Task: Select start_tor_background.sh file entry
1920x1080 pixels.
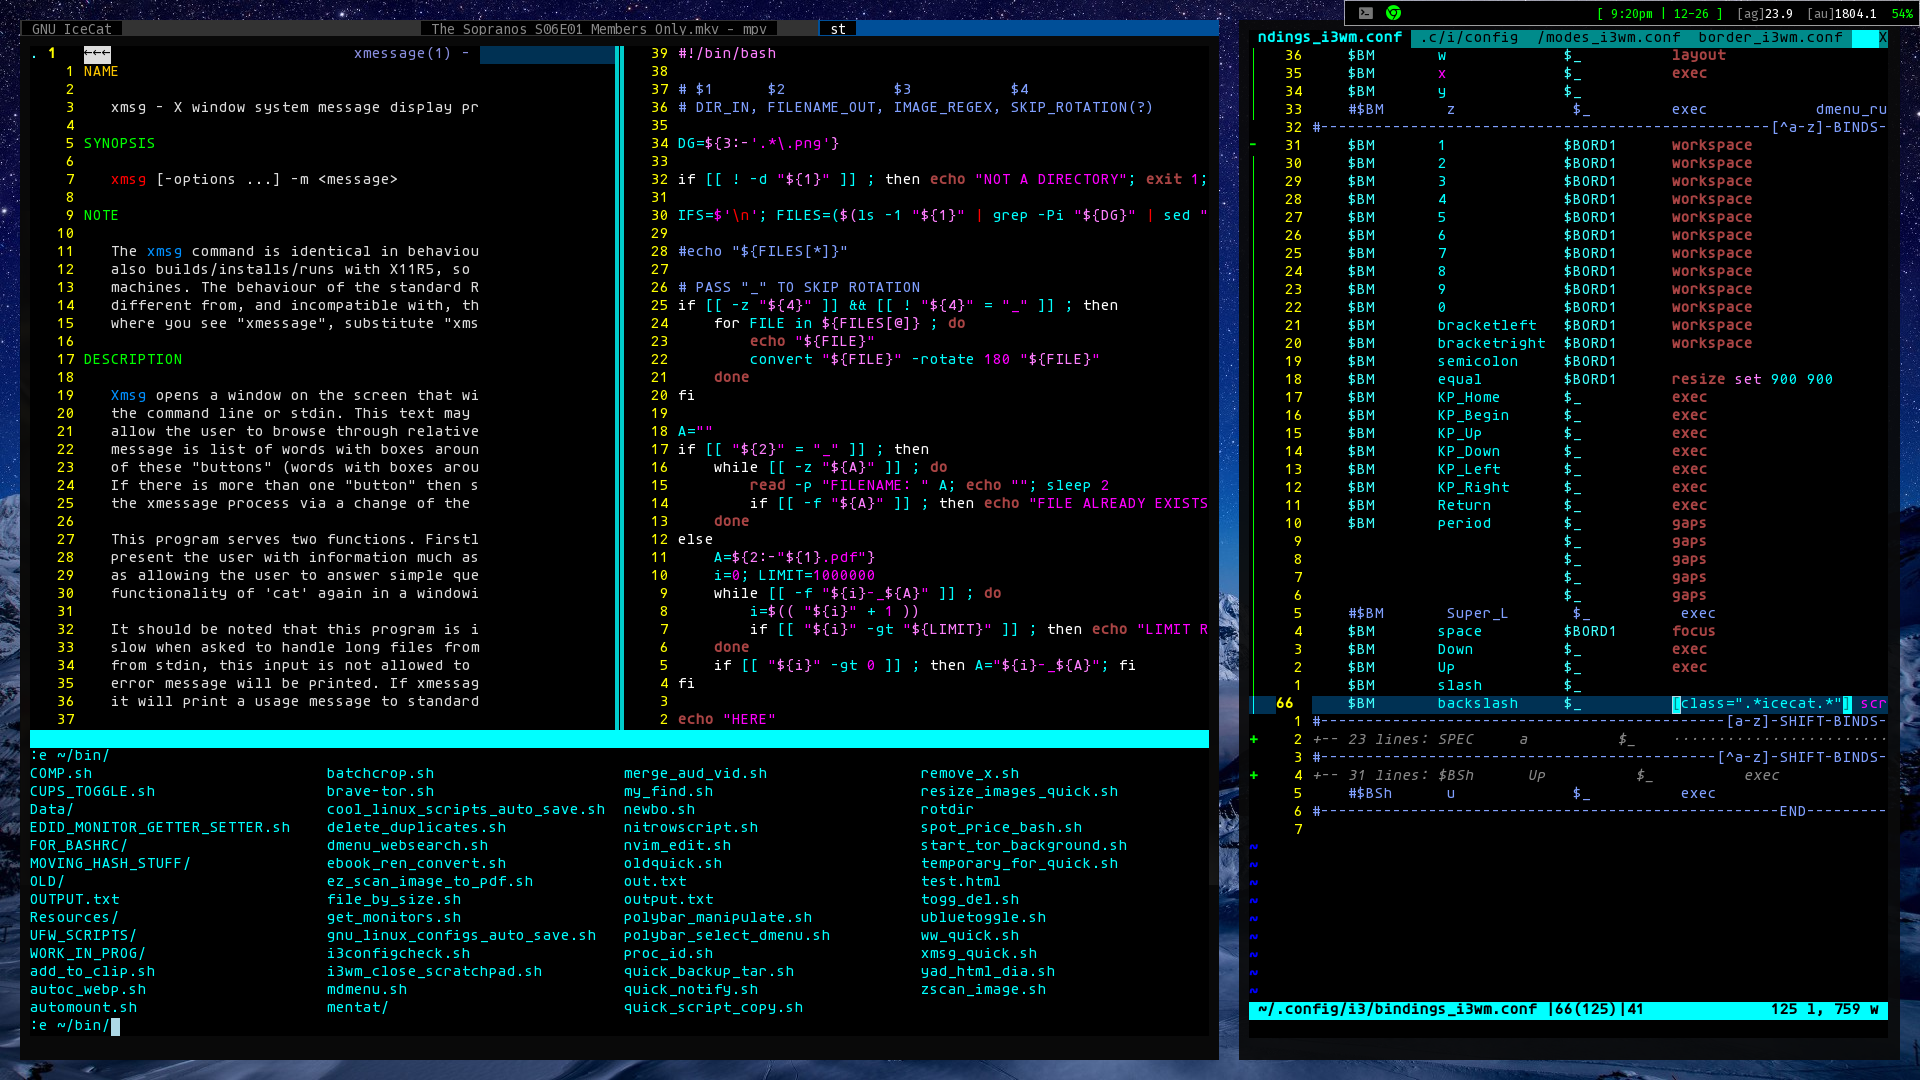Action: [x=1024, y=846]
